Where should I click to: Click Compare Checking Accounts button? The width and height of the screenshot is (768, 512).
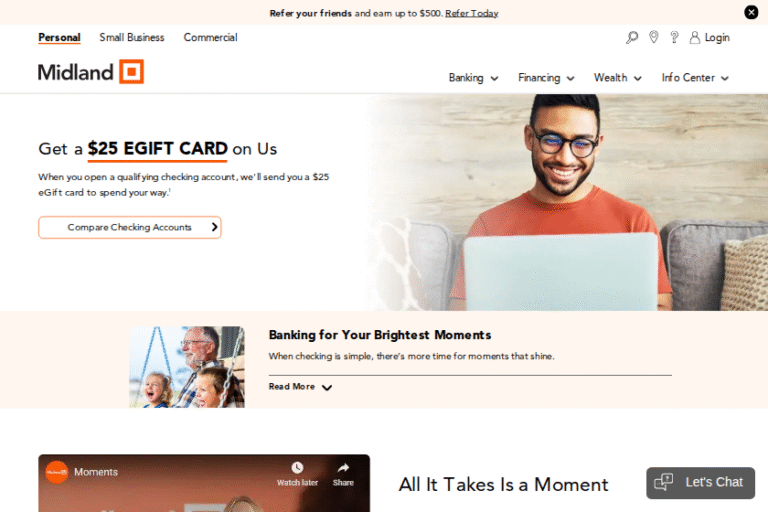click(130, 227)
